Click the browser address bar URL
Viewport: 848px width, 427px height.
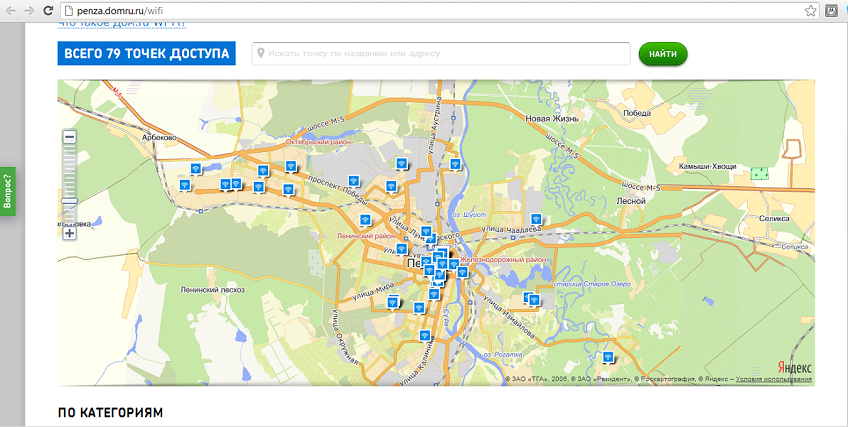[120, 10]
